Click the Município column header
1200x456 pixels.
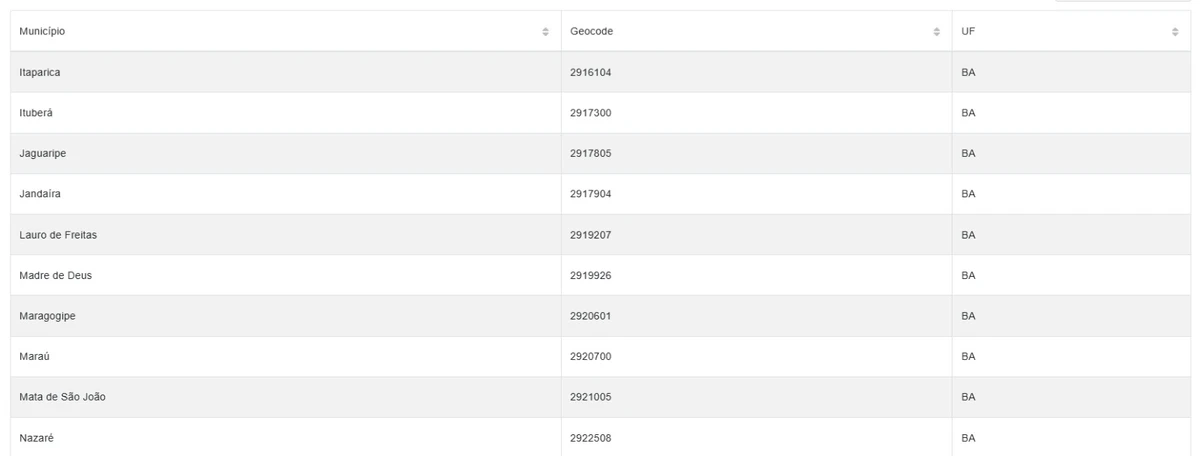tap(286, 31)
